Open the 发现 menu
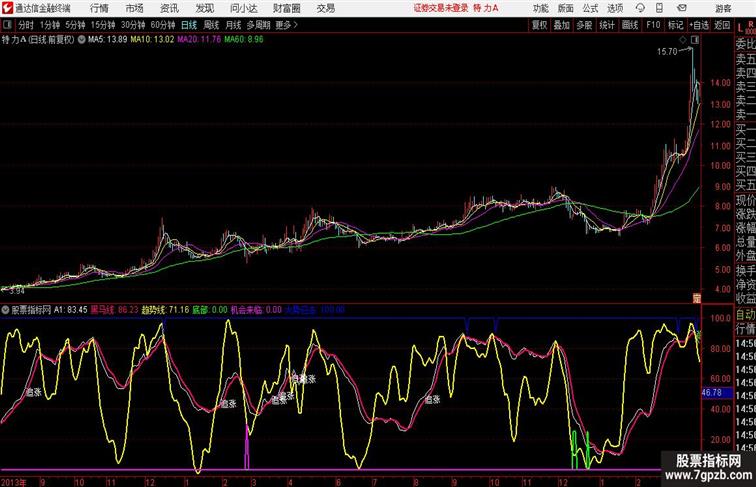756x487 pixels. click(x=204, y=8)
